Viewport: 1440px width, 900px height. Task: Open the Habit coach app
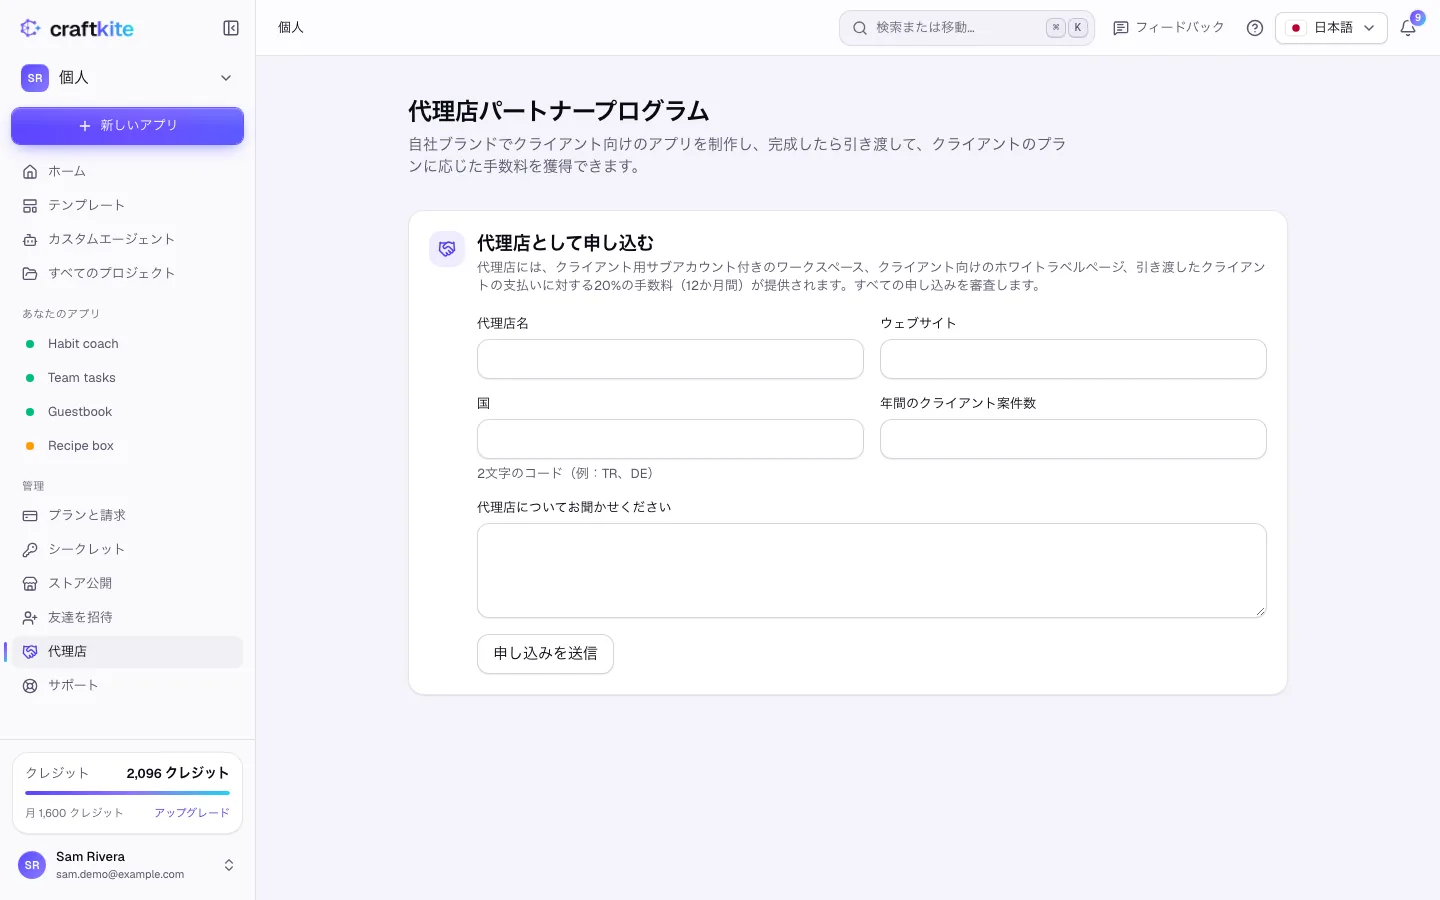[127, 344]
